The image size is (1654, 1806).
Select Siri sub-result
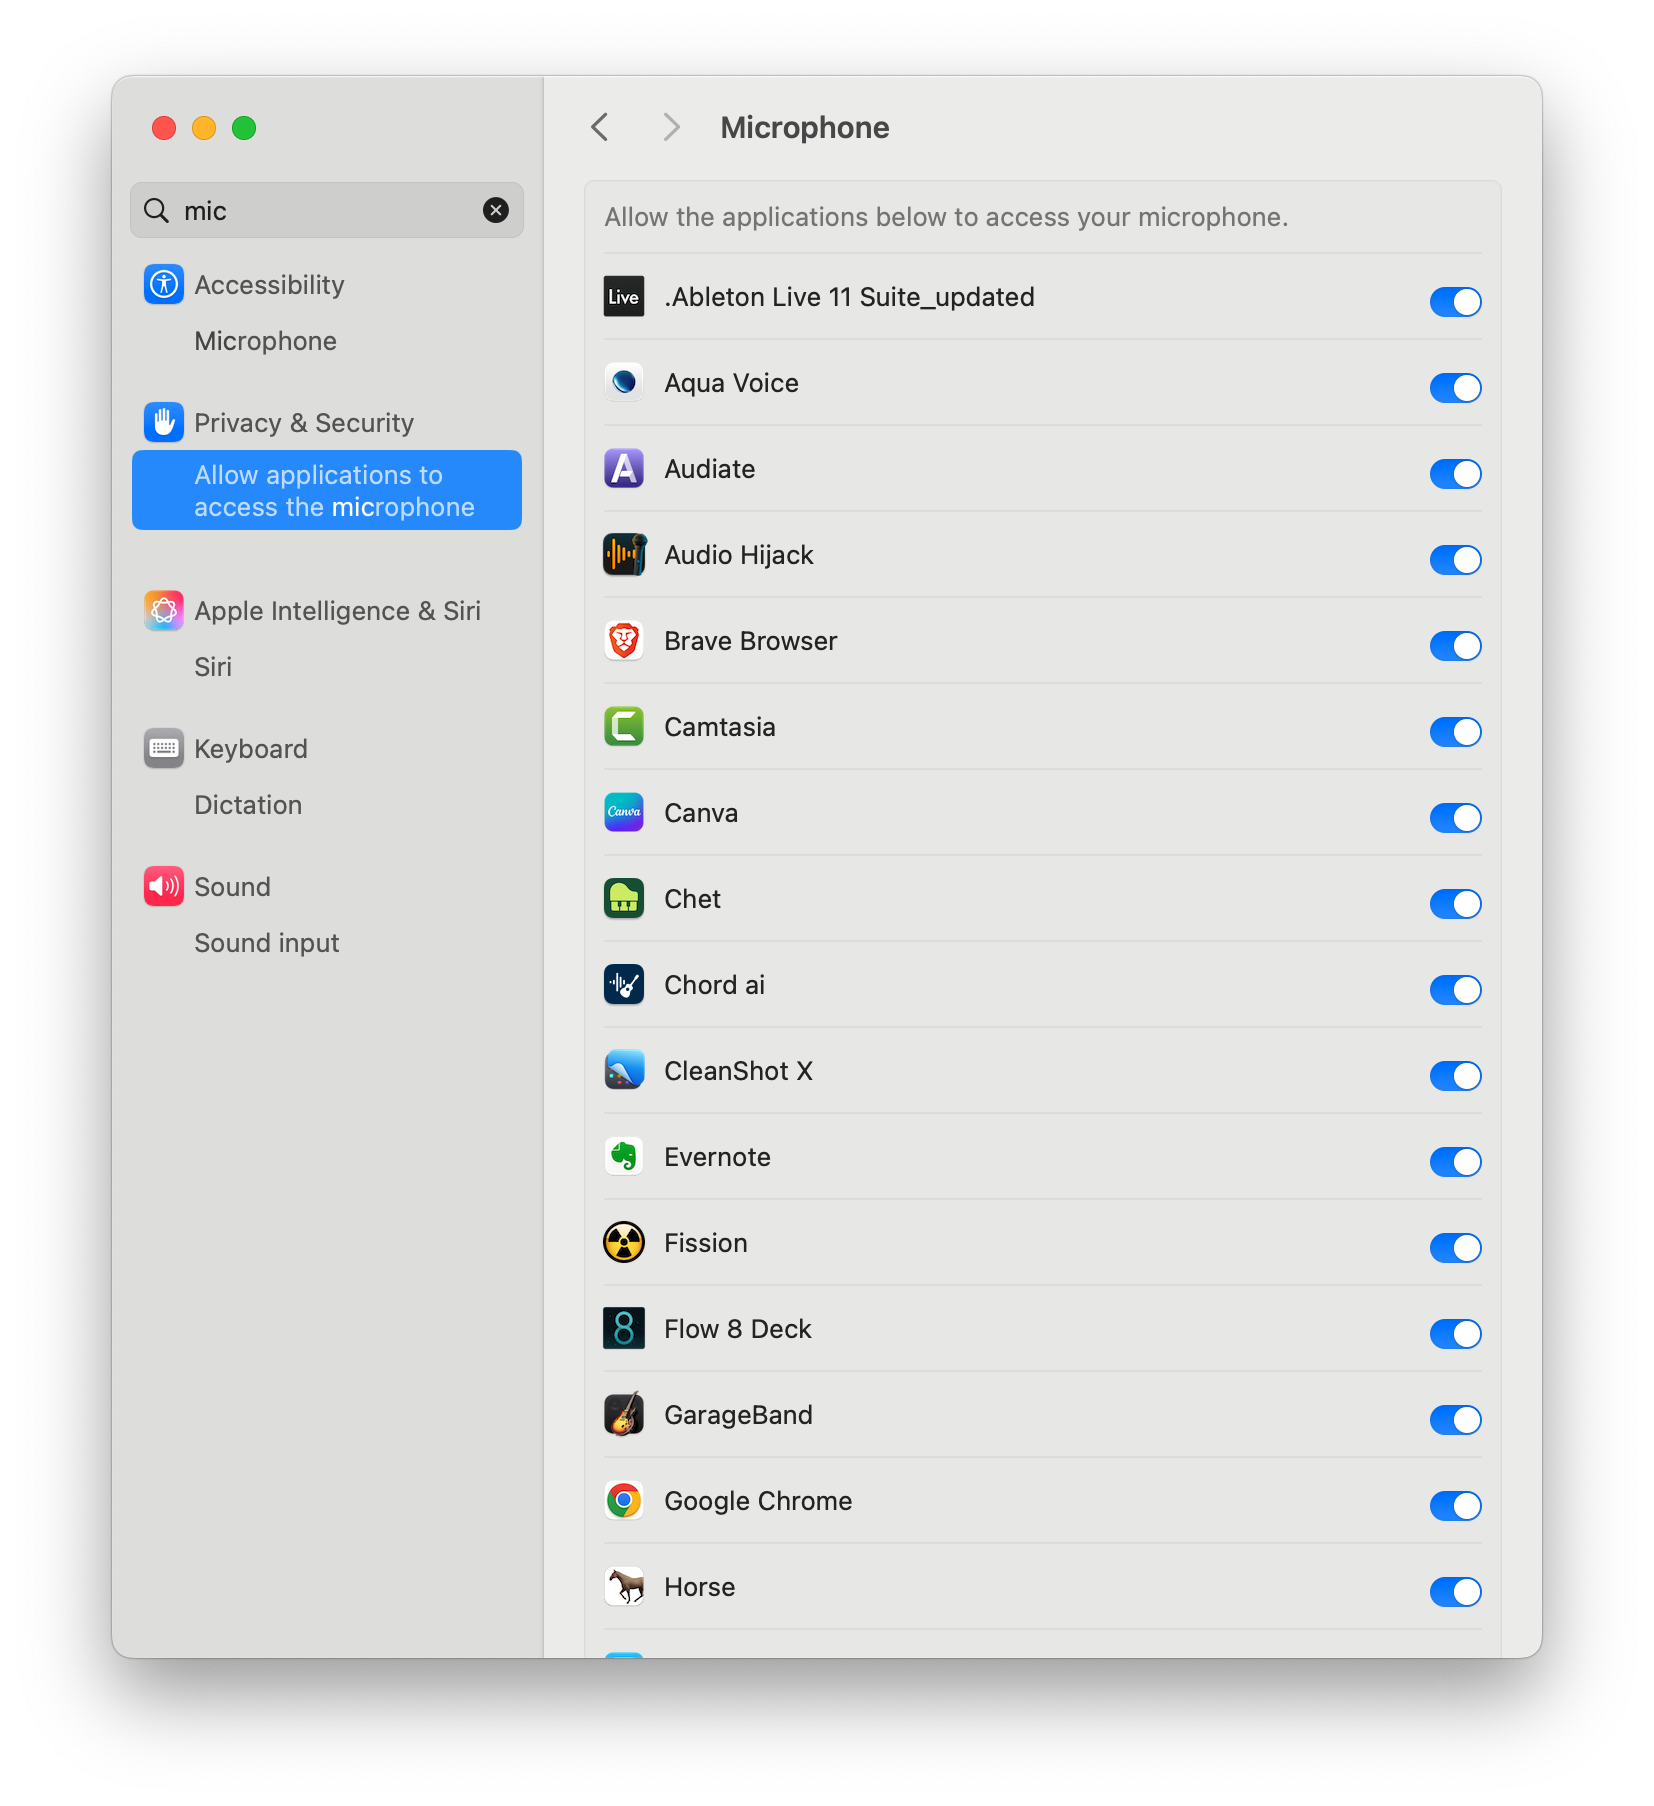coord(213,667)
